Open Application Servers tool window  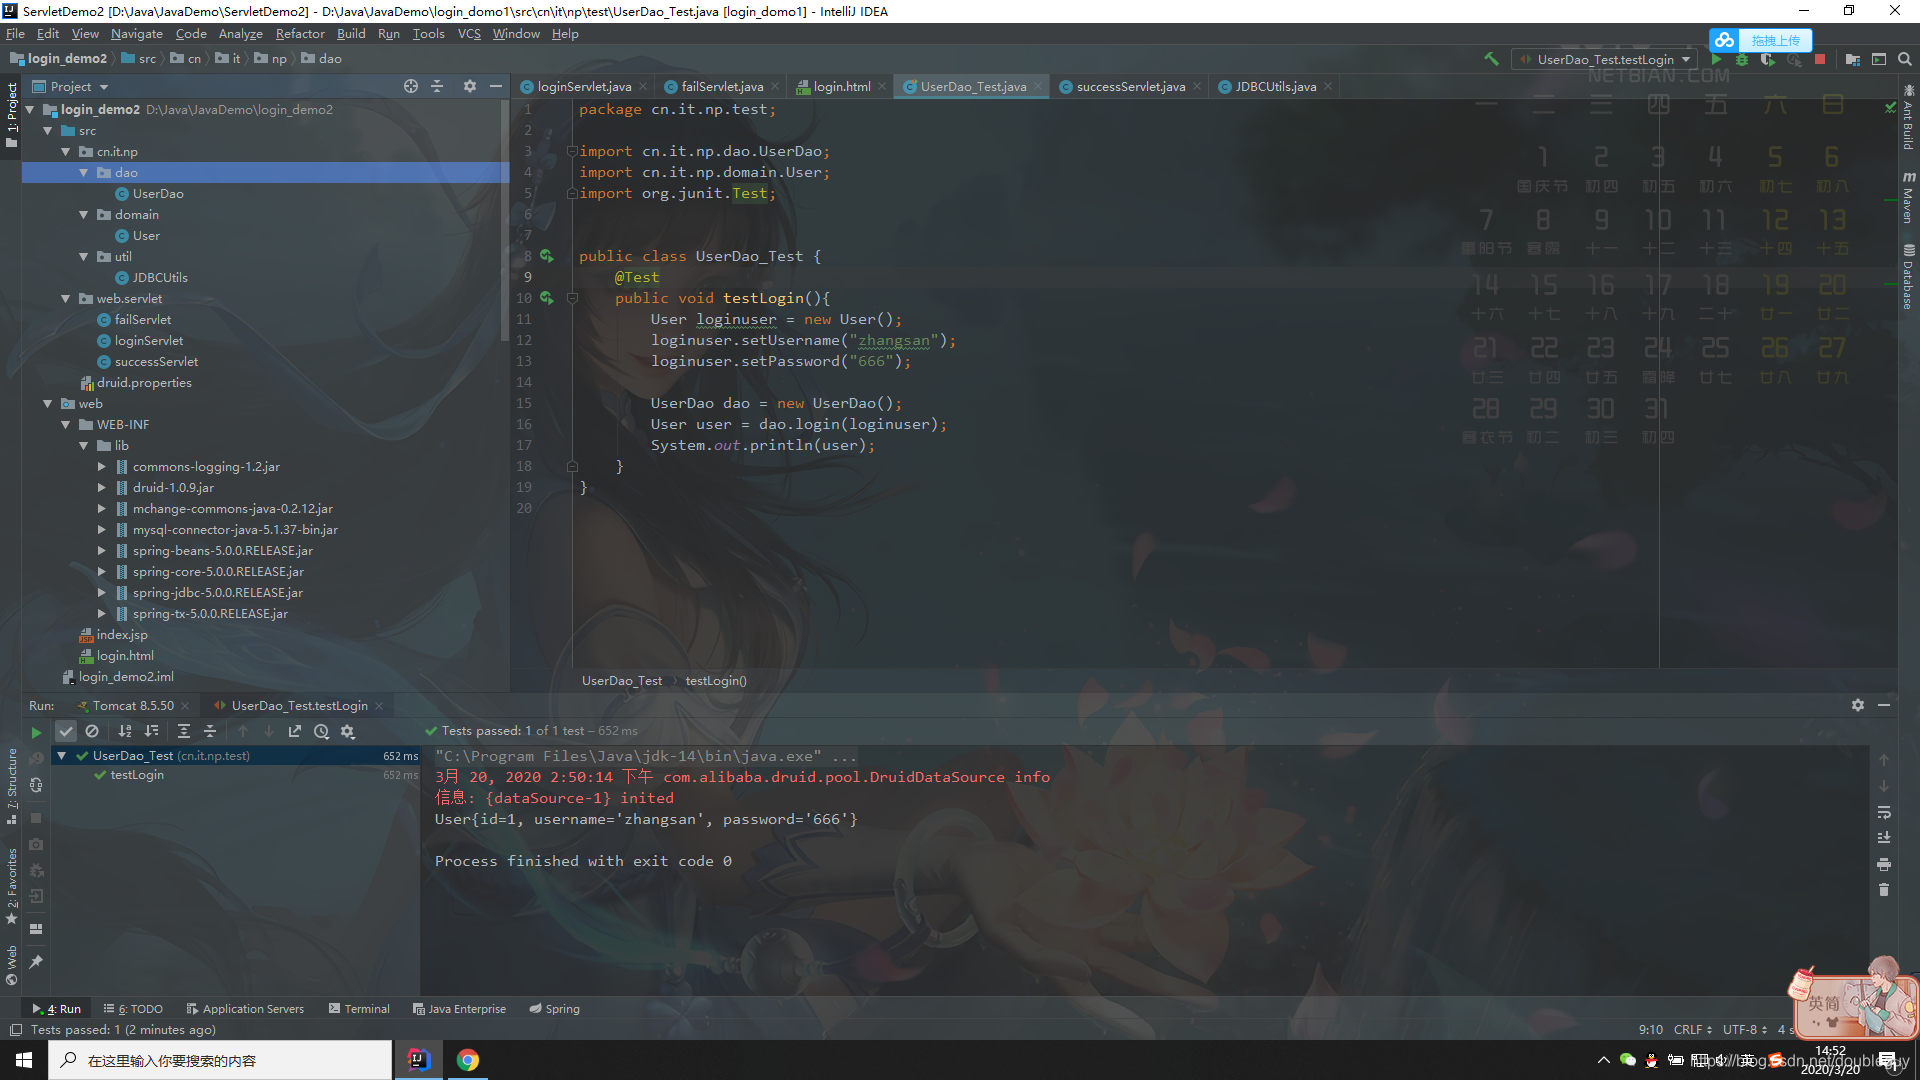point(245,1009)
